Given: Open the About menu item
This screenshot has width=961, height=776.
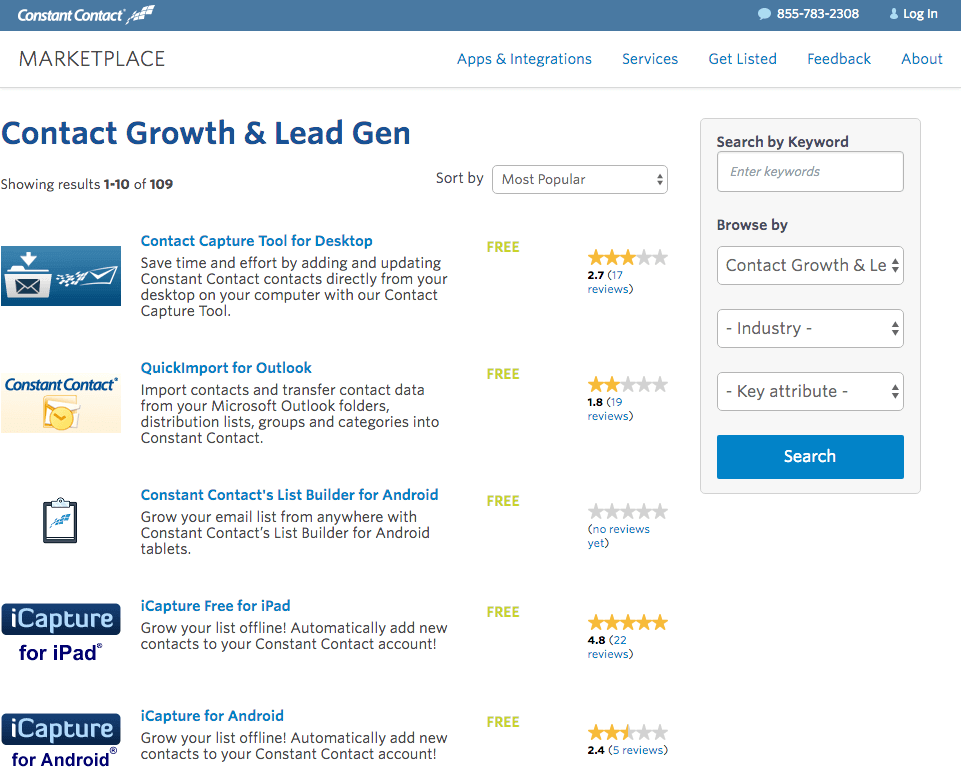Looking at the screenshot, I should coord(922,59).
